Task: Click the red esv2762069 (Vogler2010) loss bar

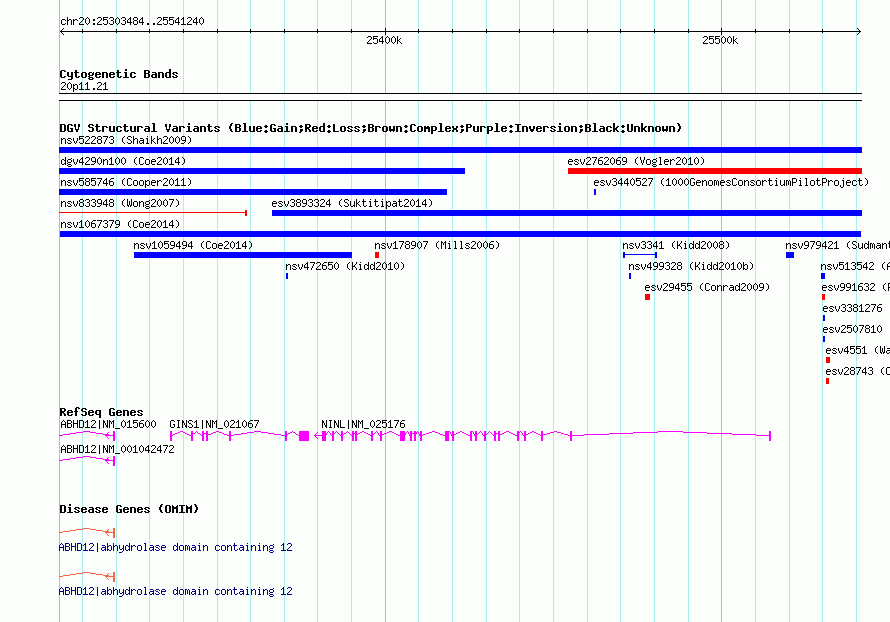Action: click(715, 171)
